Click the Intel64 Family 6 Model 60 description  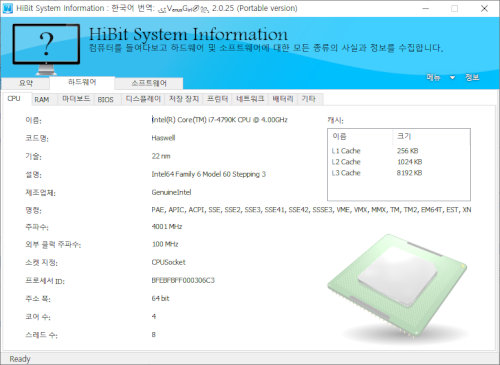point(209,174)
